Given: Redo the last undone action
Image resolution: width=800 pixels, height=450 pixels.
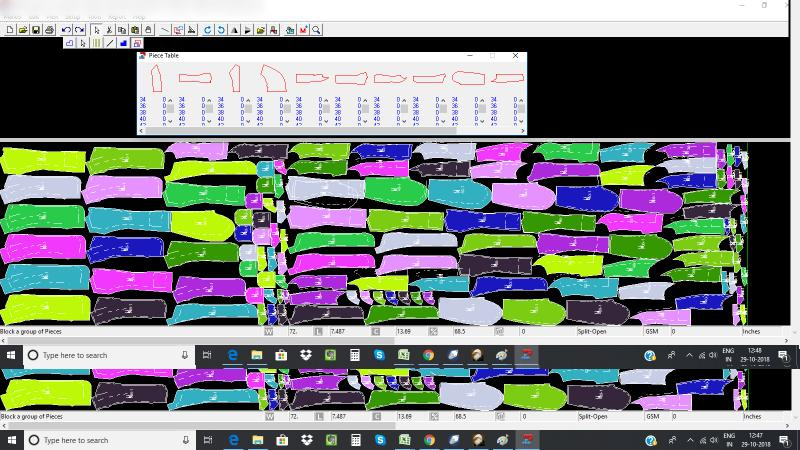Looking at the screenshot, I should pyautogui.click(x=79, y=30).
